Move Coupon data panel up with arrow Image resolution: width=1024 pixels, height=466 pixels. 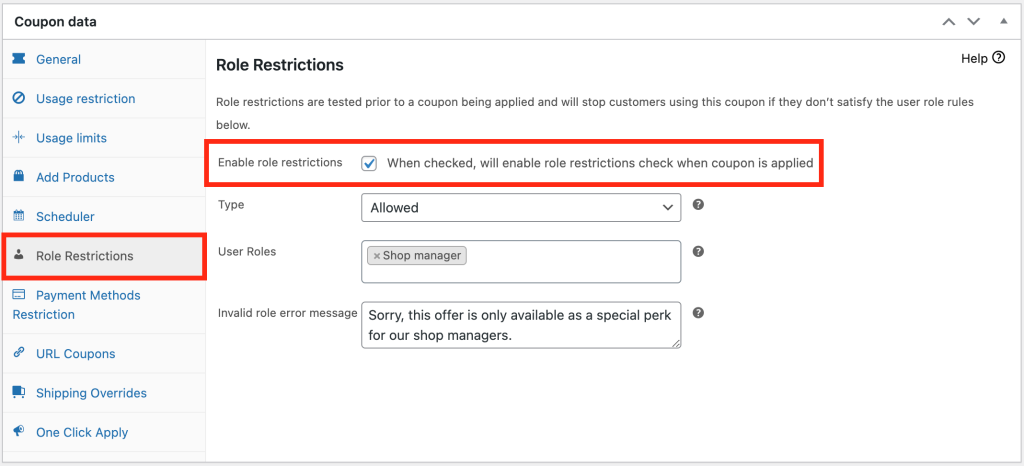tap(949, 22)
